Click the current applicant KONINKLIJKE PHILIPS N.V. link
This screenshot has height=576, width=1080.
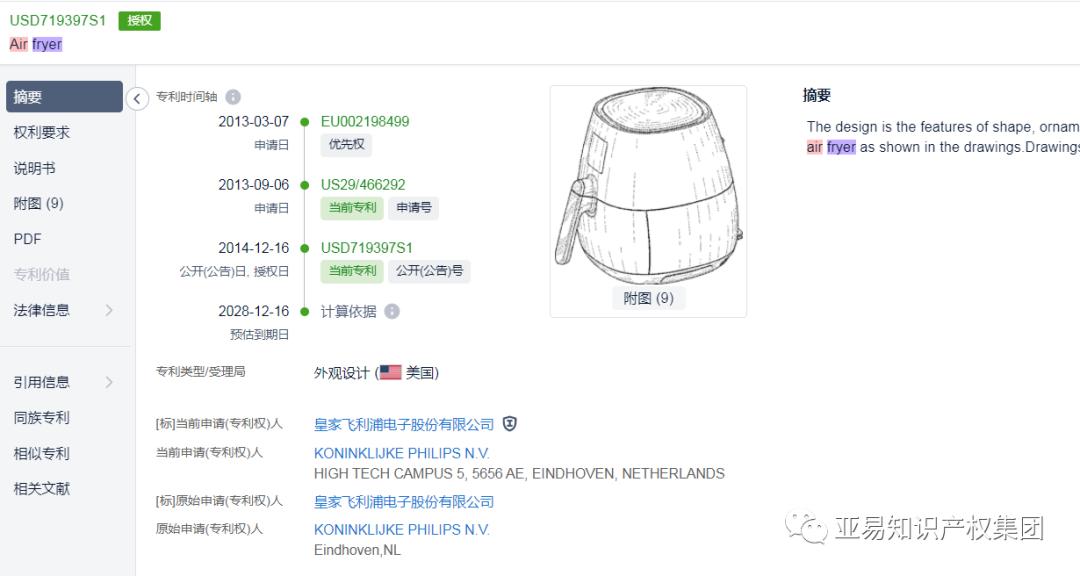[x=402, y=453]
